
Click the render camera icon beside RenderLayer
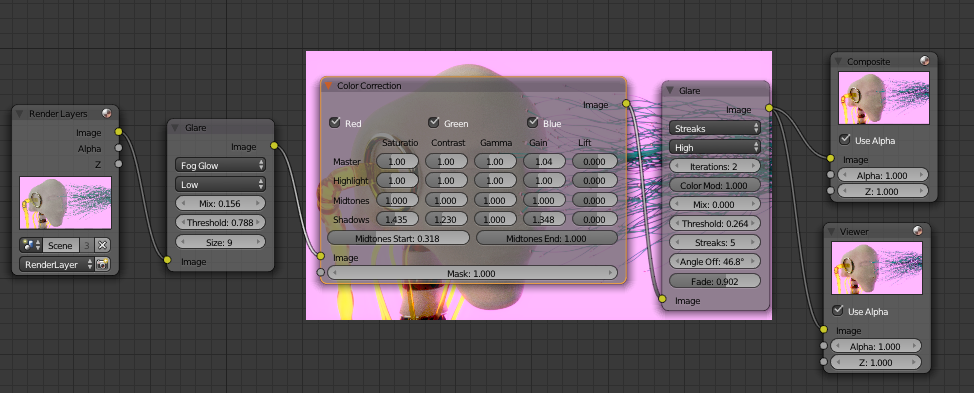coord(102,264)
